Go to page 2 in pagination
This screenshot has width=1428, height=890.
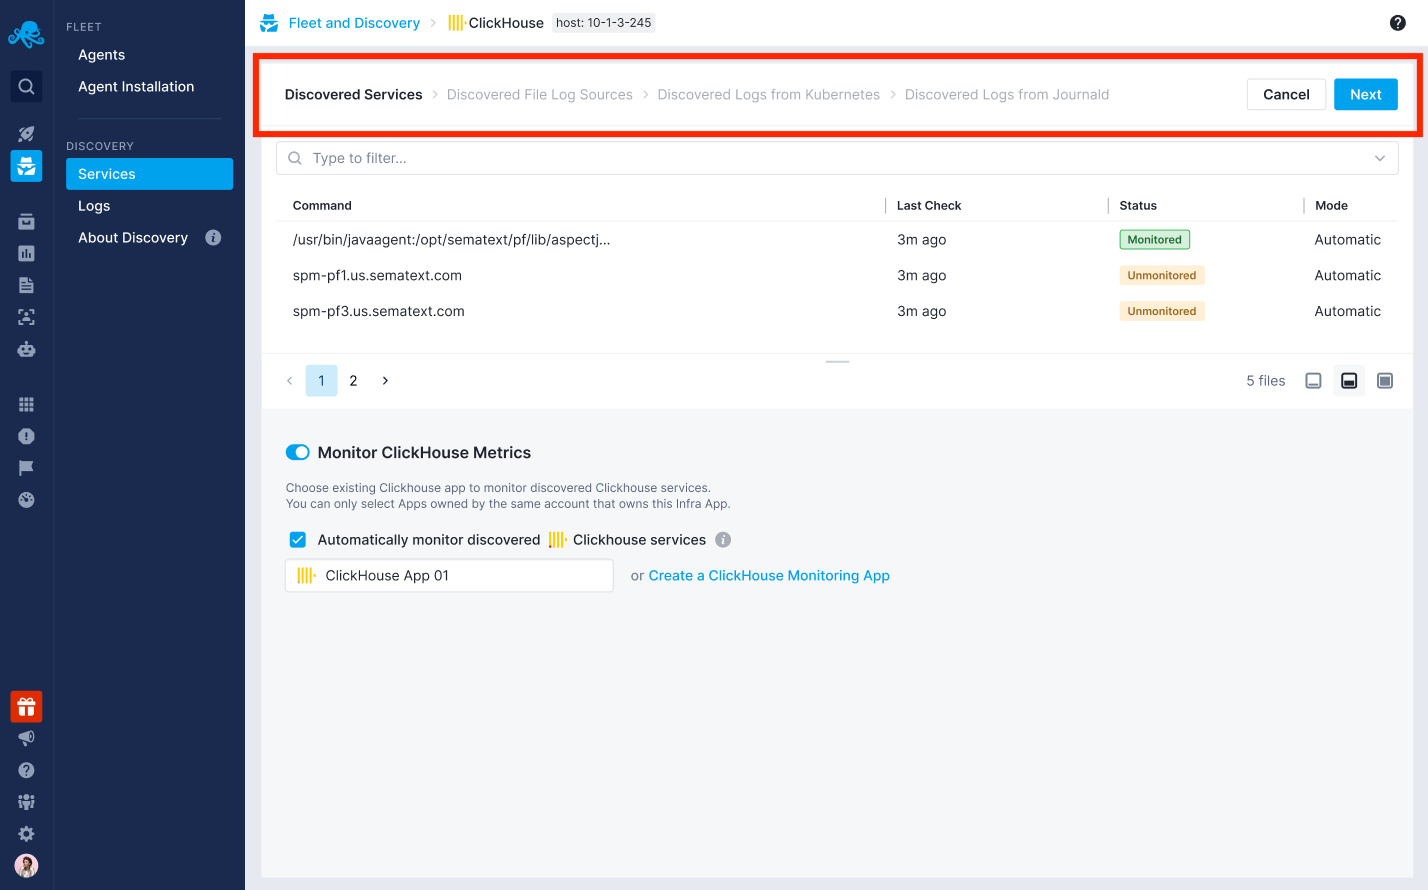click(x=353, y=381)
